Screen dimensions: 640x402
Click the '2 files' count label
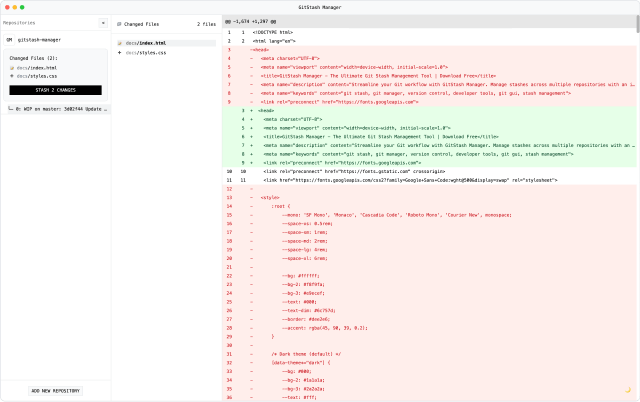pos(206,24)
